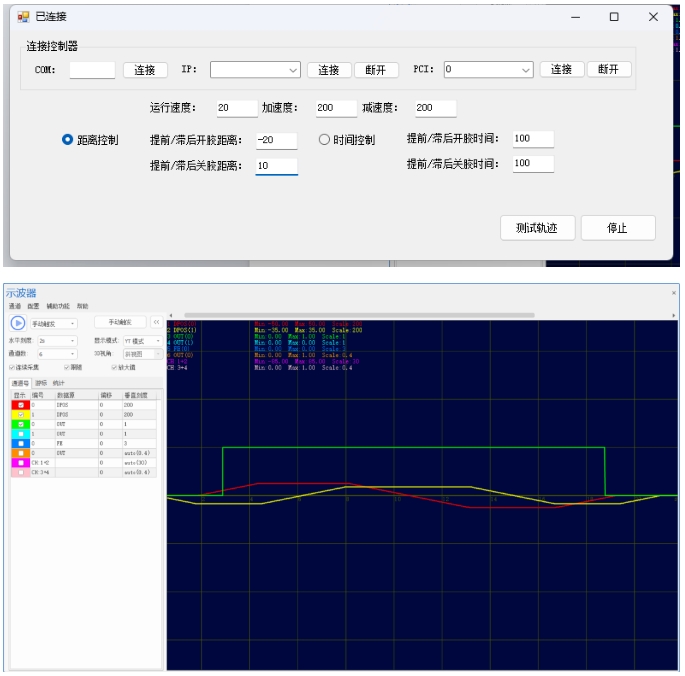Click the PCI 连接 button
The width and height of the screenshot is (685, 676).
pyautogui.click(x=562, y=69)
